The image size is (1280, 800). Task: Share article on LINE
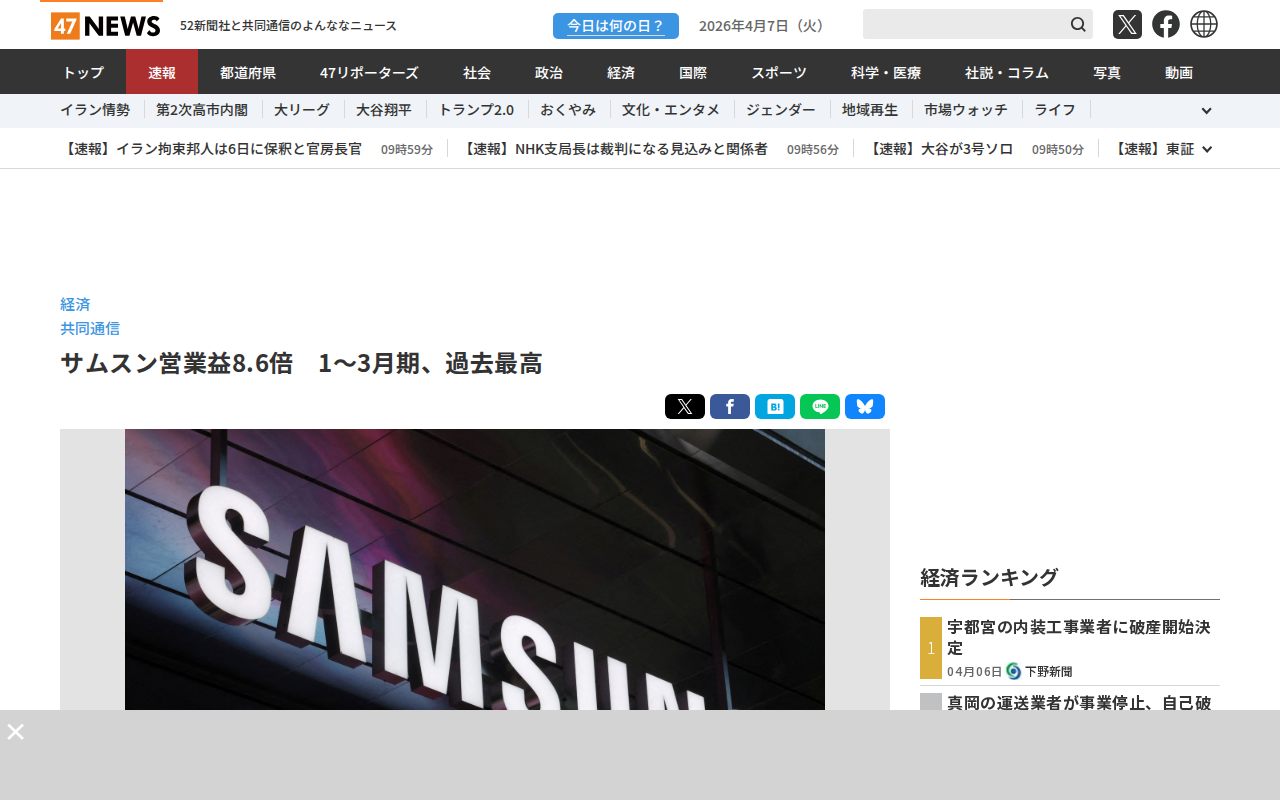(820, 406)
